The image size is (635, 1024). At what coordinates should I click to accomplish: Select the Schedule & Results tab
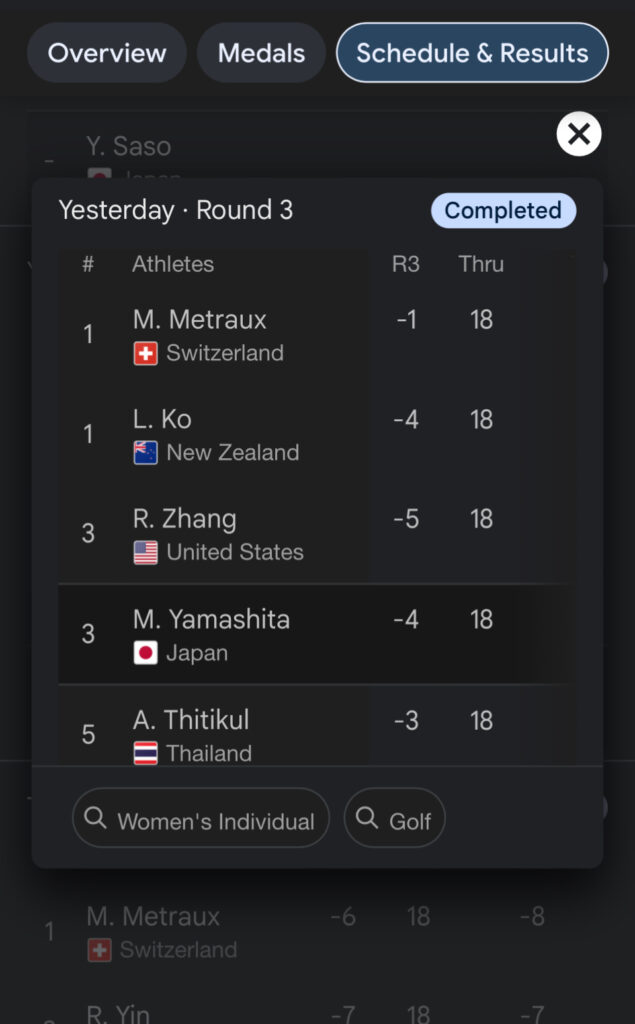472,53
